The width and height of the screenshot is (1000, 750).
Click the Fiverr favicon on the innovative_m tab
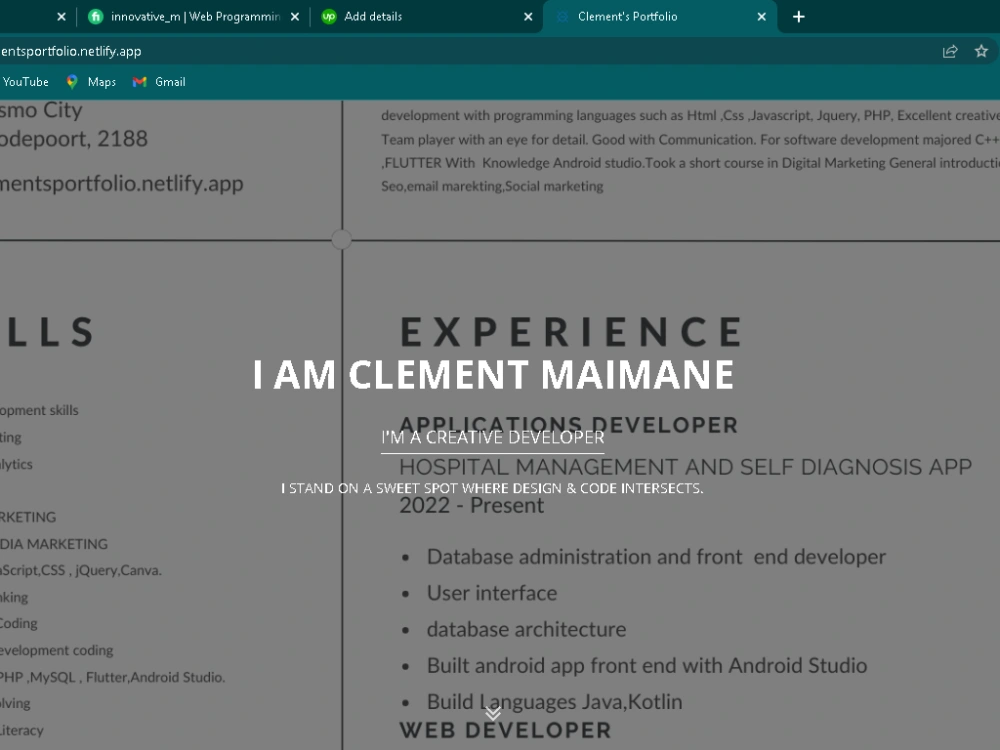coord(96,17)
